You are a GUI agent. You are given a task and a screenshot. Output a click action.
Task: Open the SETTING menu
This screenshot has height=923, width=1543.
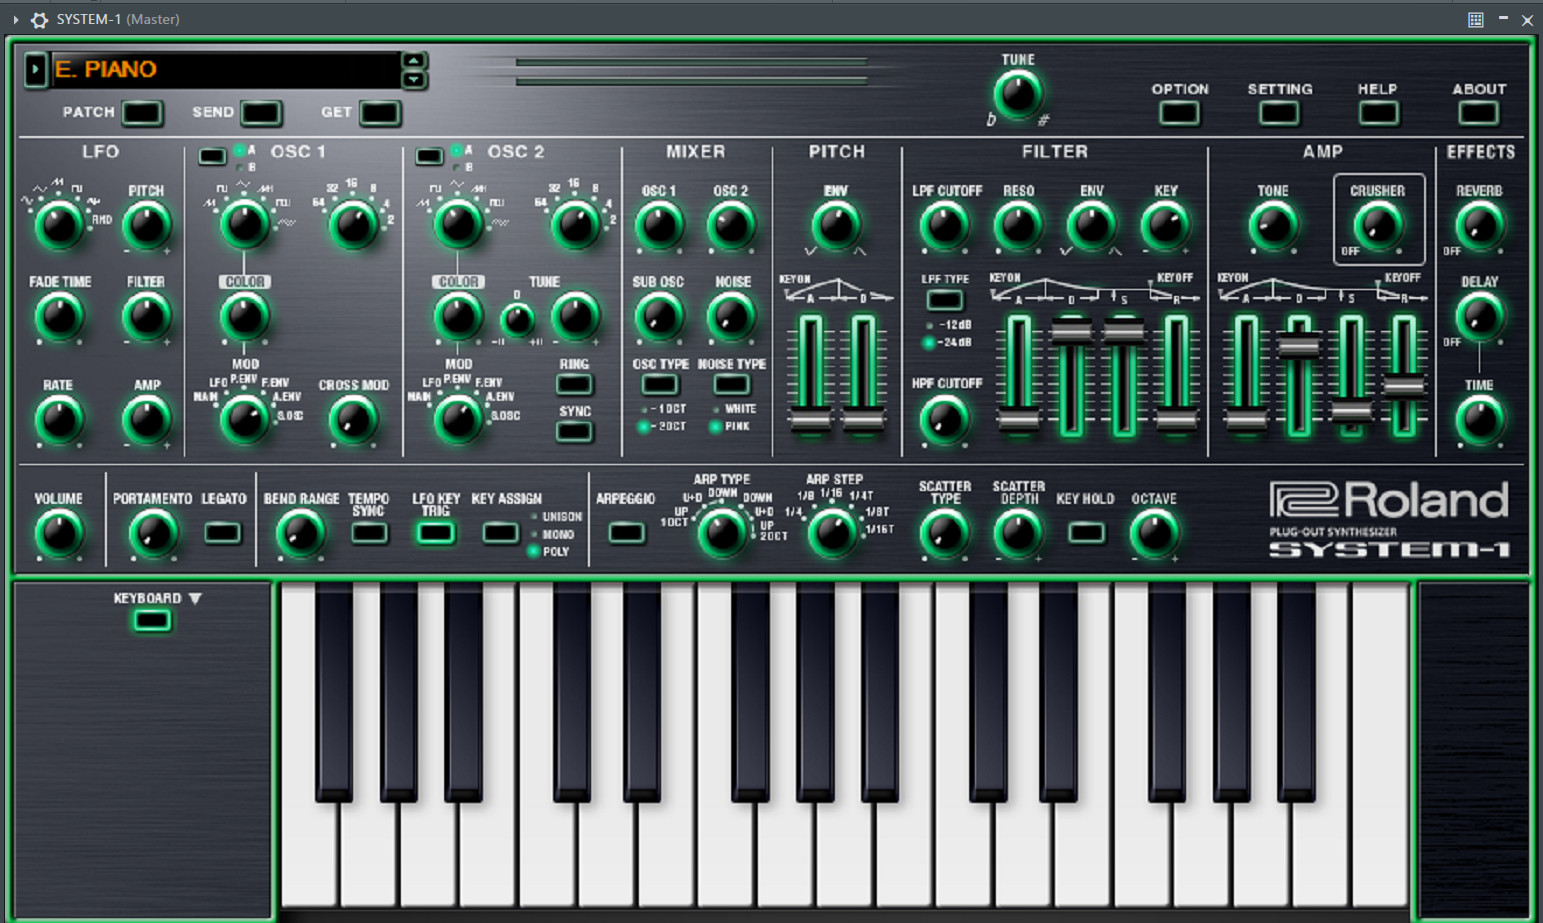1279,113
